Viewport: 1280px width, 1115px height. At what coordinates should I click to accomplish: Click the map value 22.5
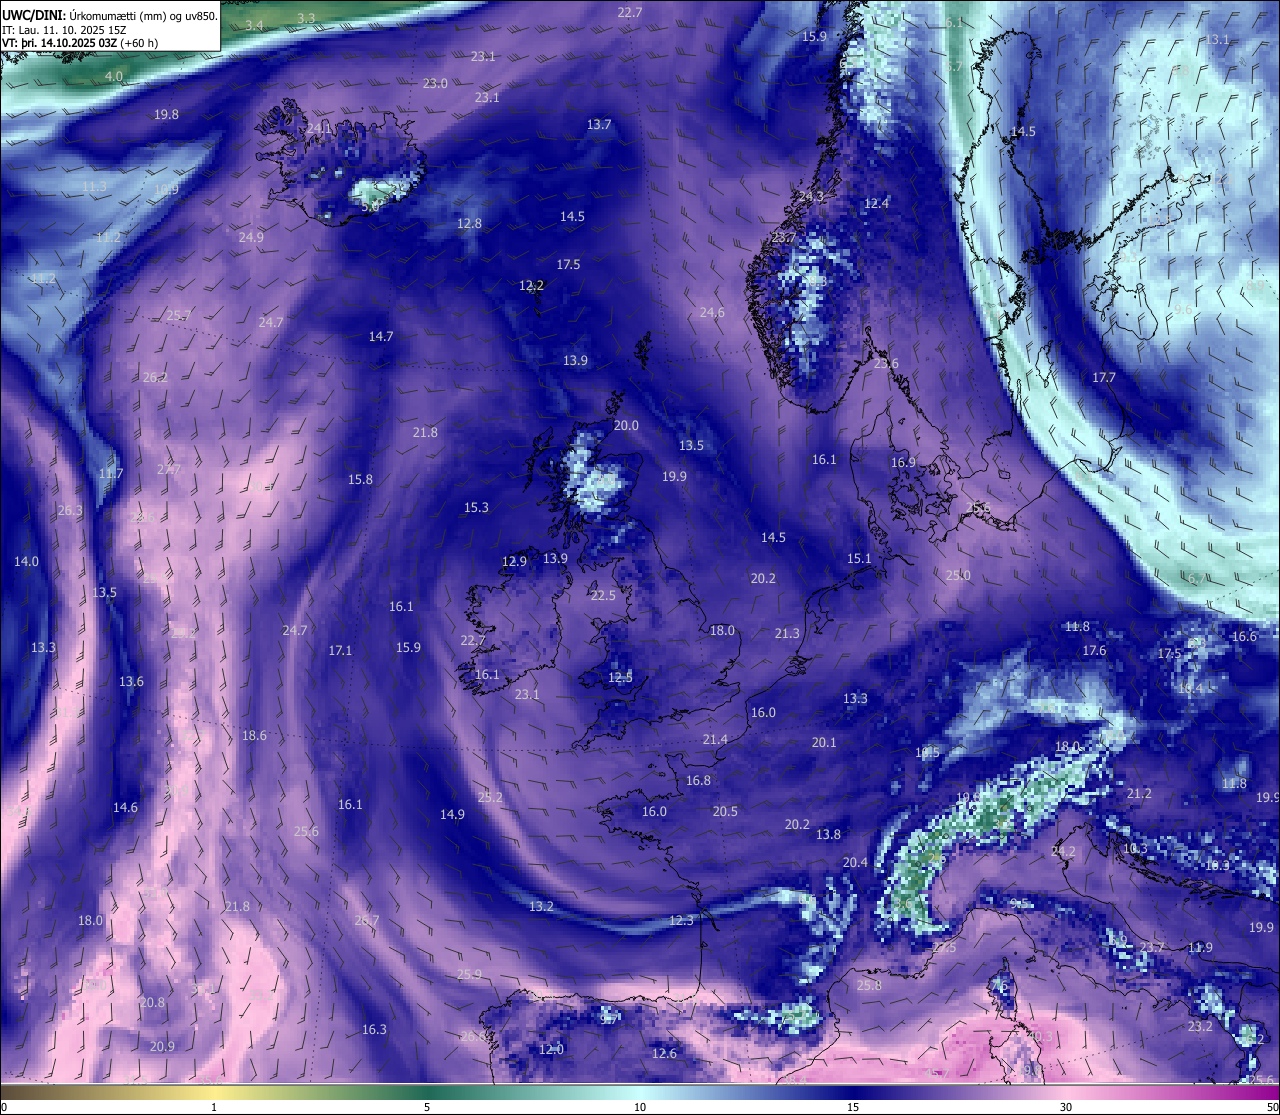[x=603, y=595]
